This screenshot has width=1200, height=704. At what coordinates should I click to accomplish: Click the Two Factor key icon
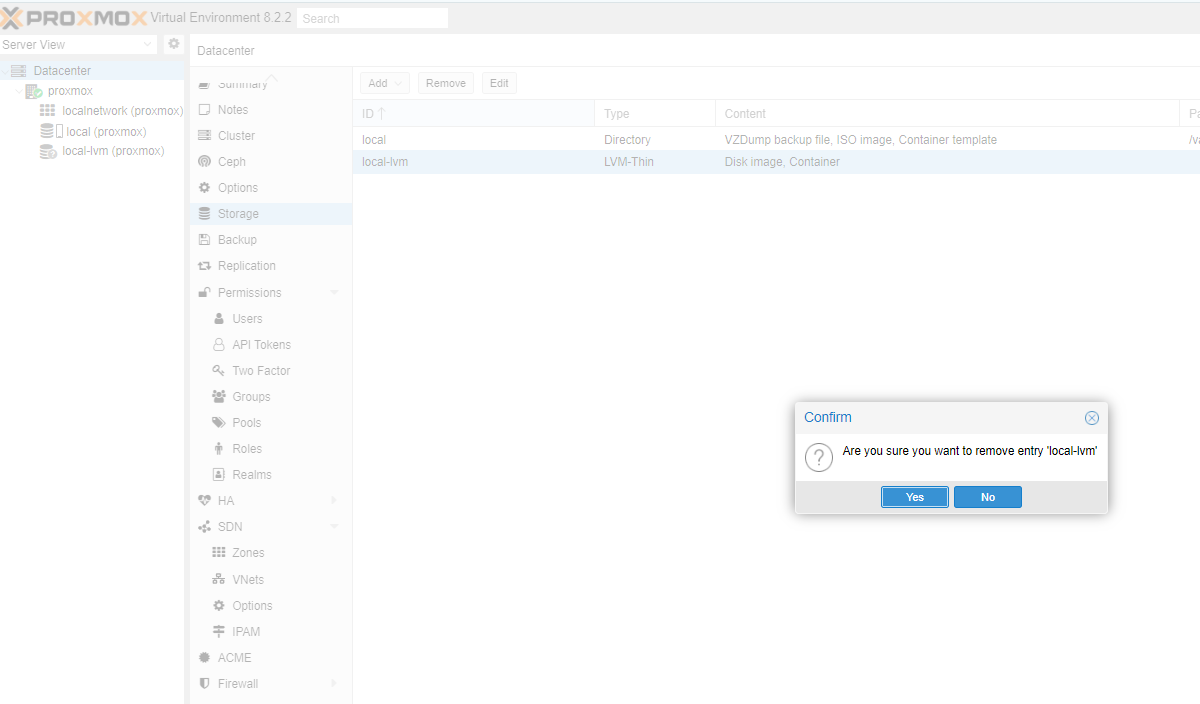pyautogui.click(x=219, y=371)
